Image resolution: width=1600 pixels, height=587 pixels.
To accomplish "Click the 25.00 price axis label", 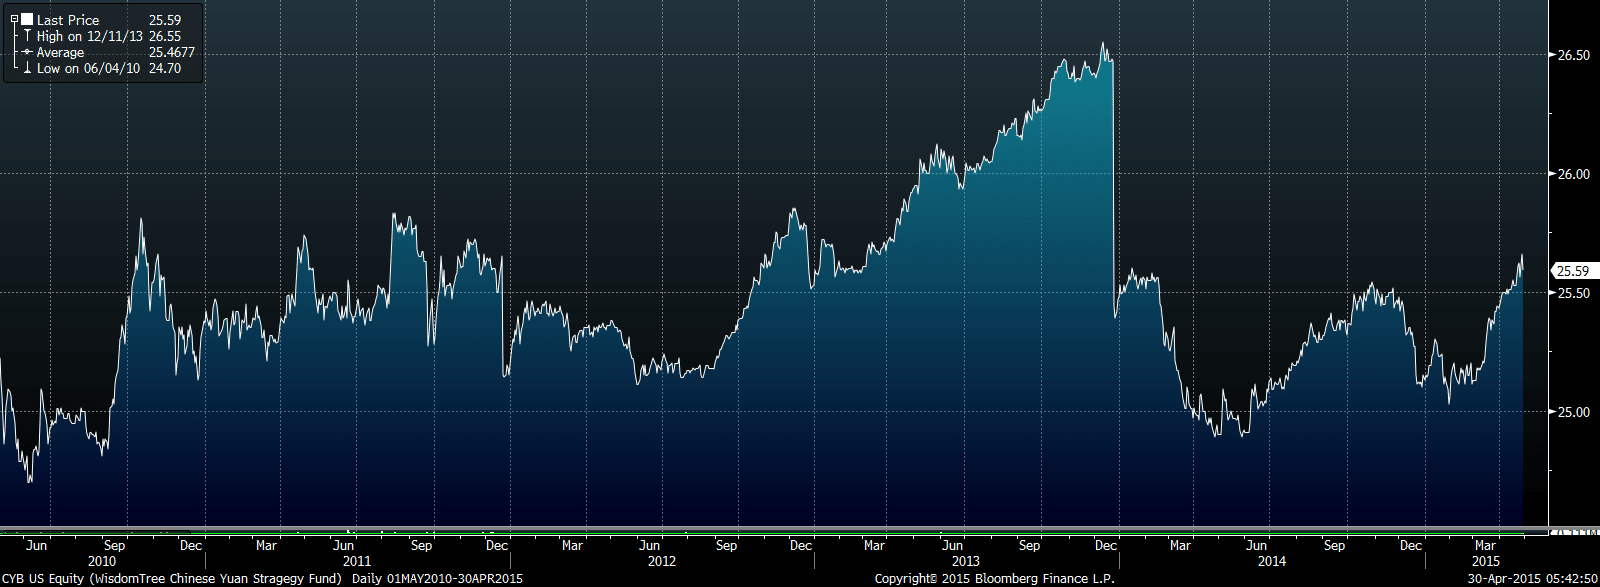I will tap(1574, 412).
